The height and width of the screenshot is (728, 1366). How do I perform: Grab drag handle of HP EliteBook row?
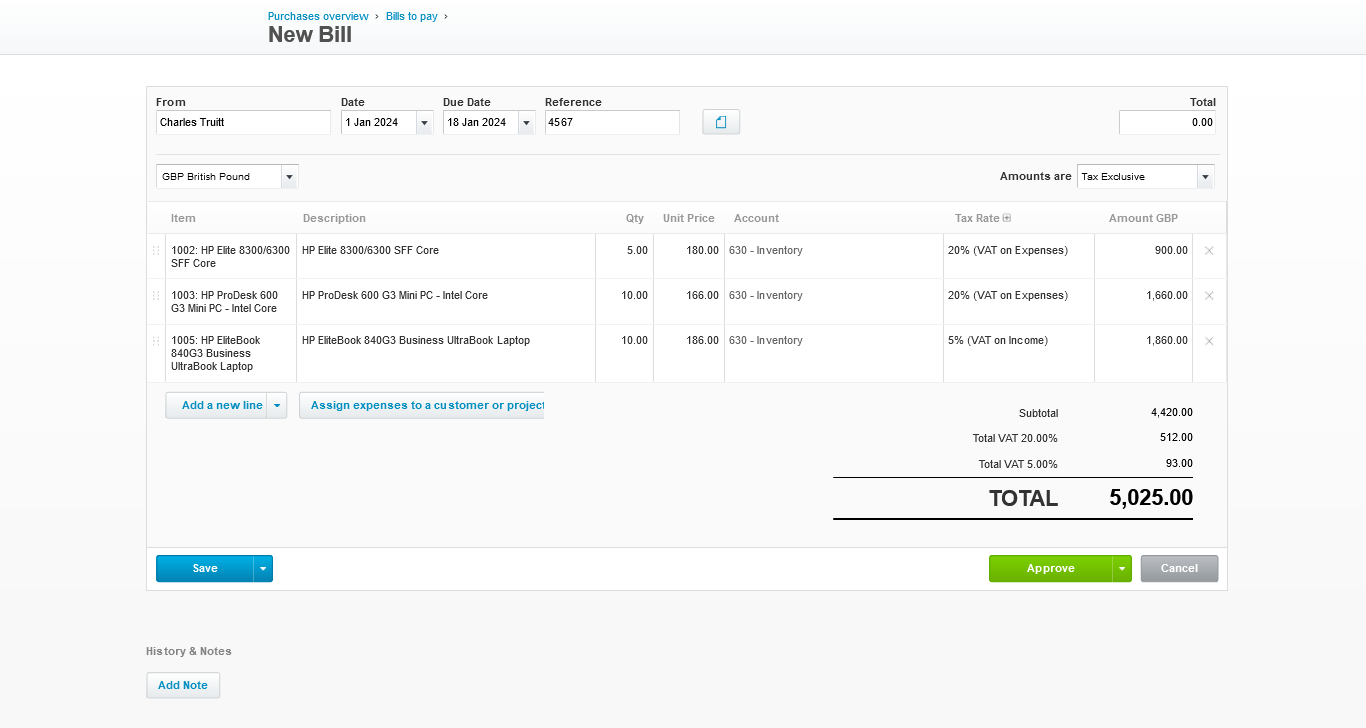click(x=156, y=341)
